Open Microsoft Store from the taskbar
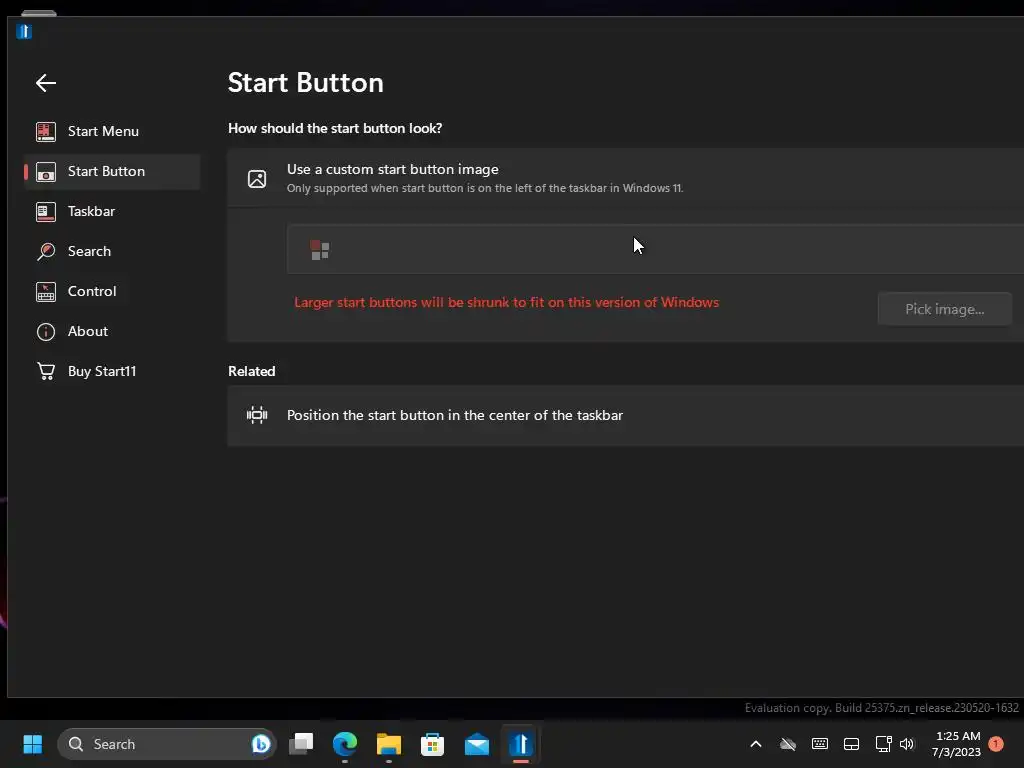 [x=432, y=744]
